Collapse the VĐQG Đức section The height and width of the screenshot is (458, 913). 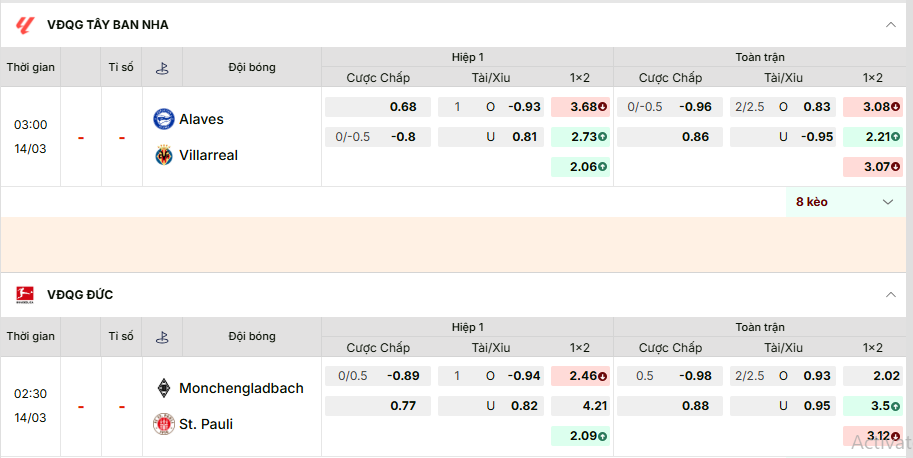[x=890, y=295]
